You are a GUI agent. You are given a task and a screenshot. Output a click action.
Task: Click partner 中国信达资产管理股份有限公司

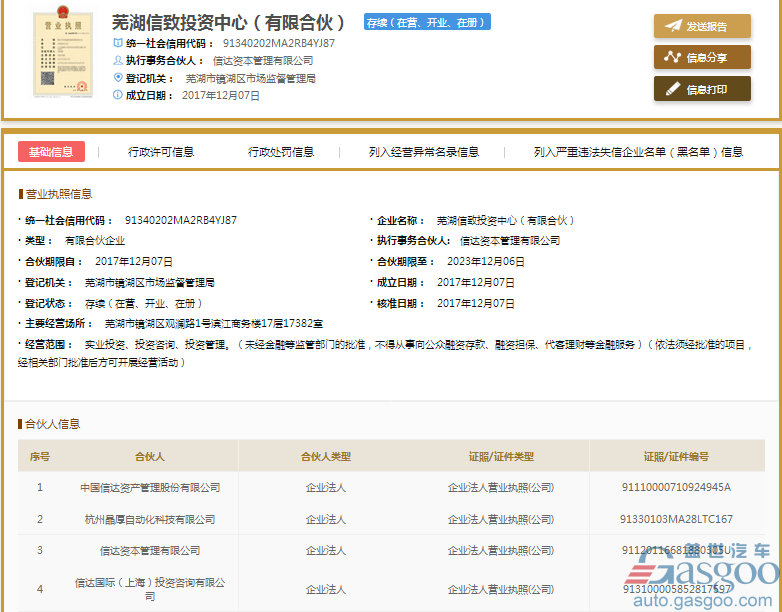(150, 487)
